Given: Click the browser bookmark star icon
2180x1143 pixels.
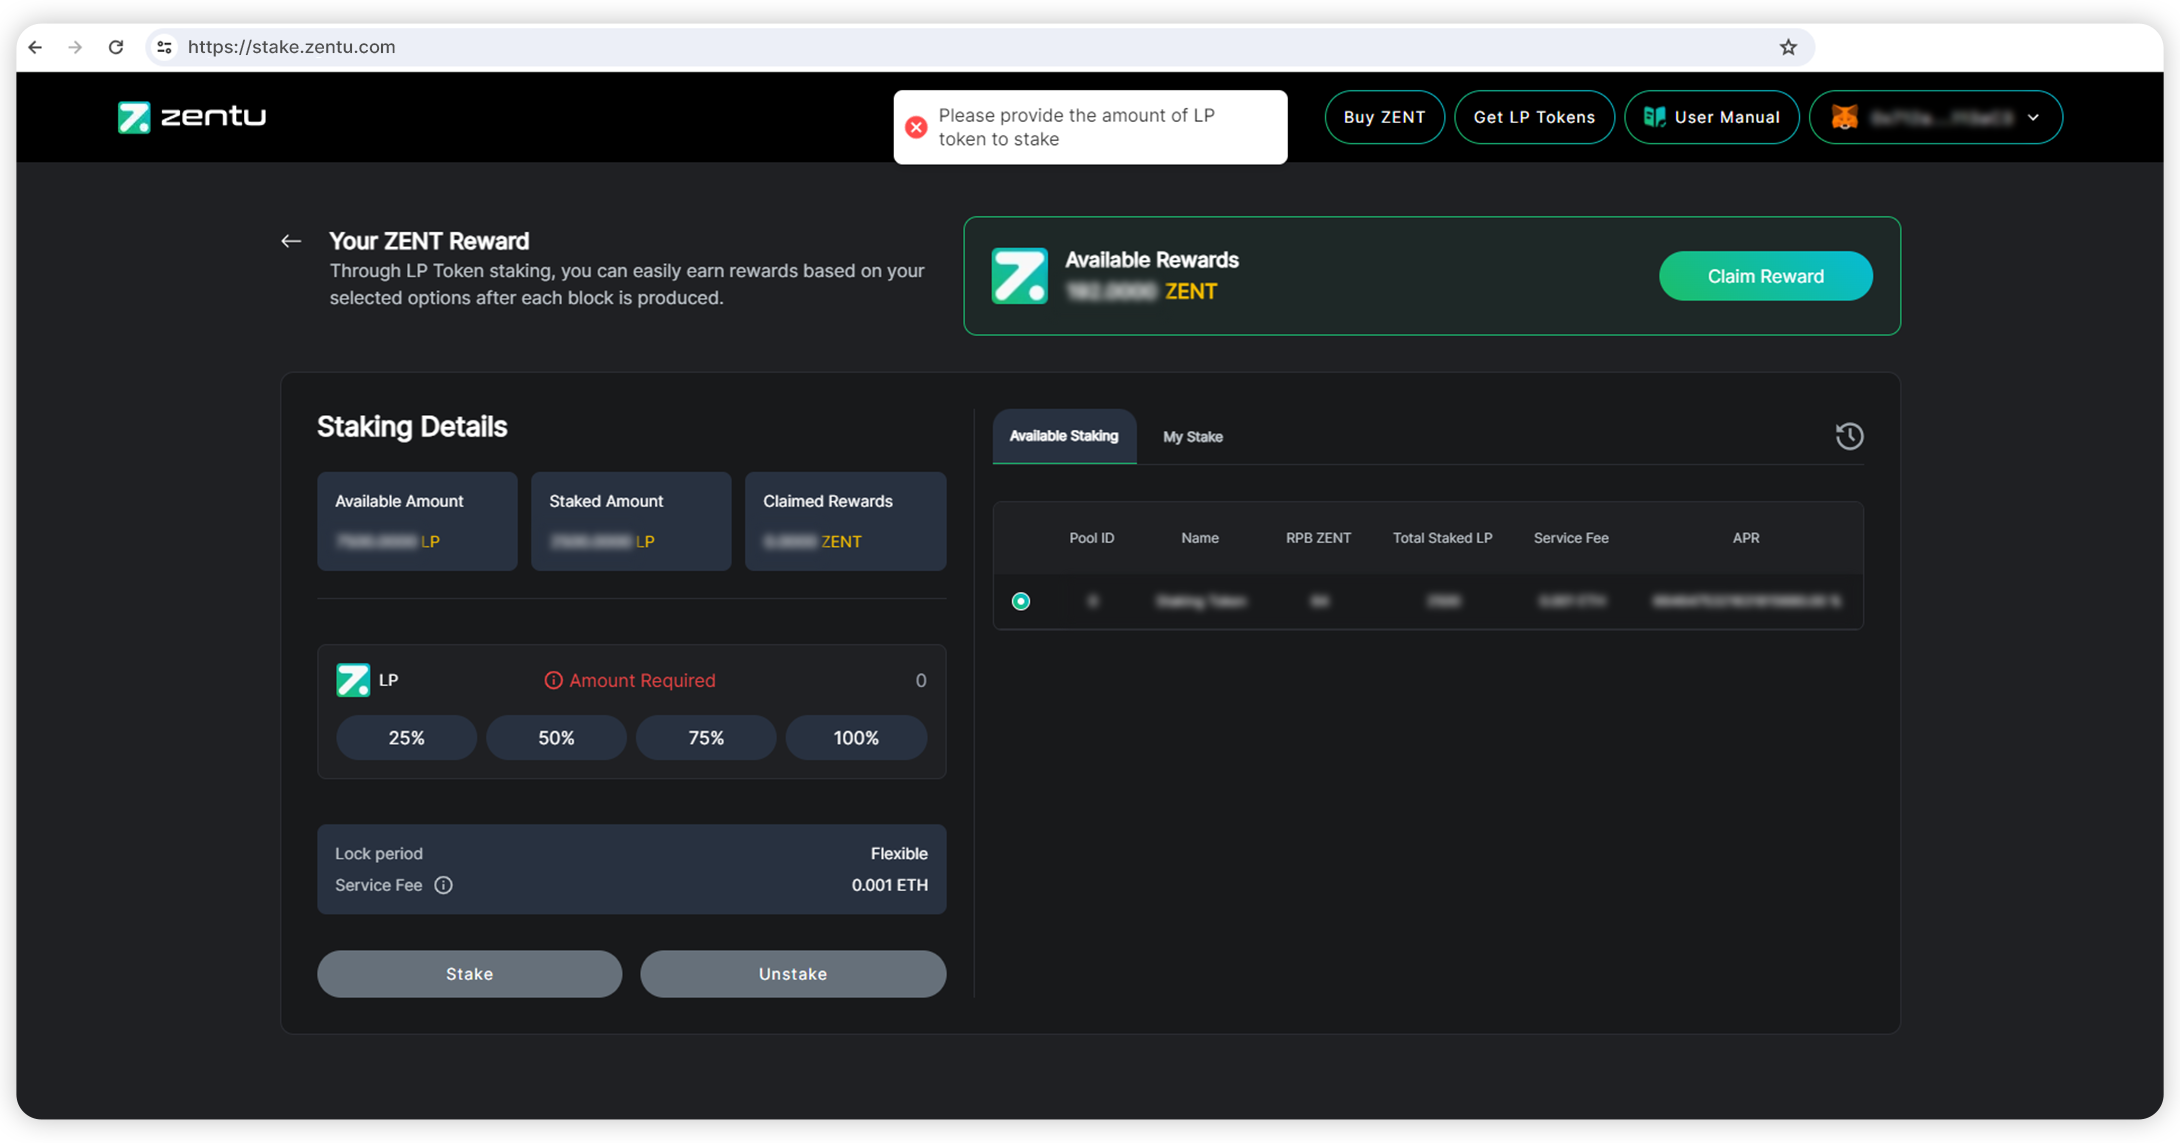Looking at the screenshot, I should click(x=1788, y=47).
